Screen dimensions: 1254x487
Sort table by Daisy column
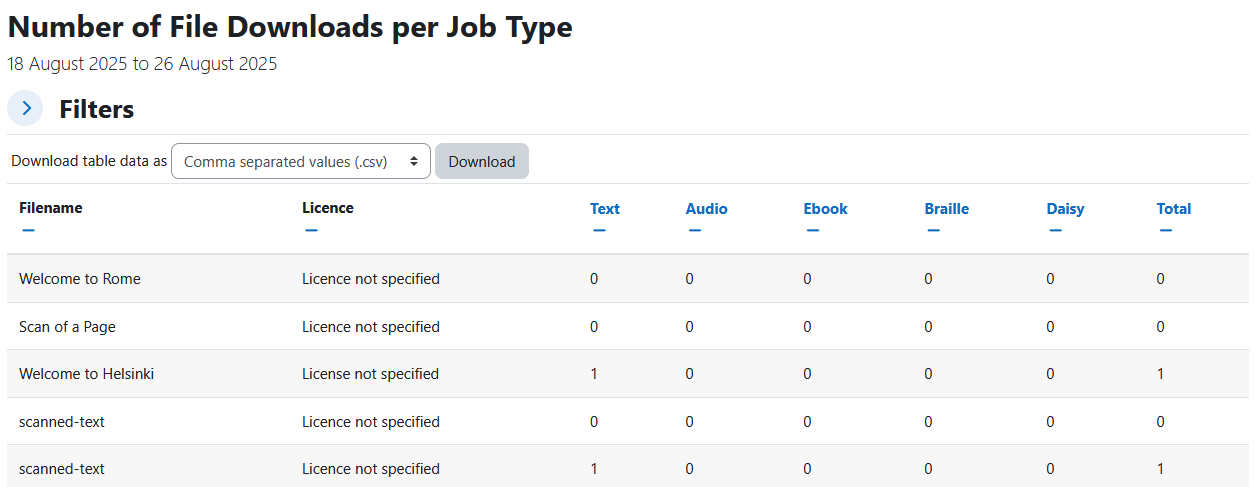tap(1065, 209)
